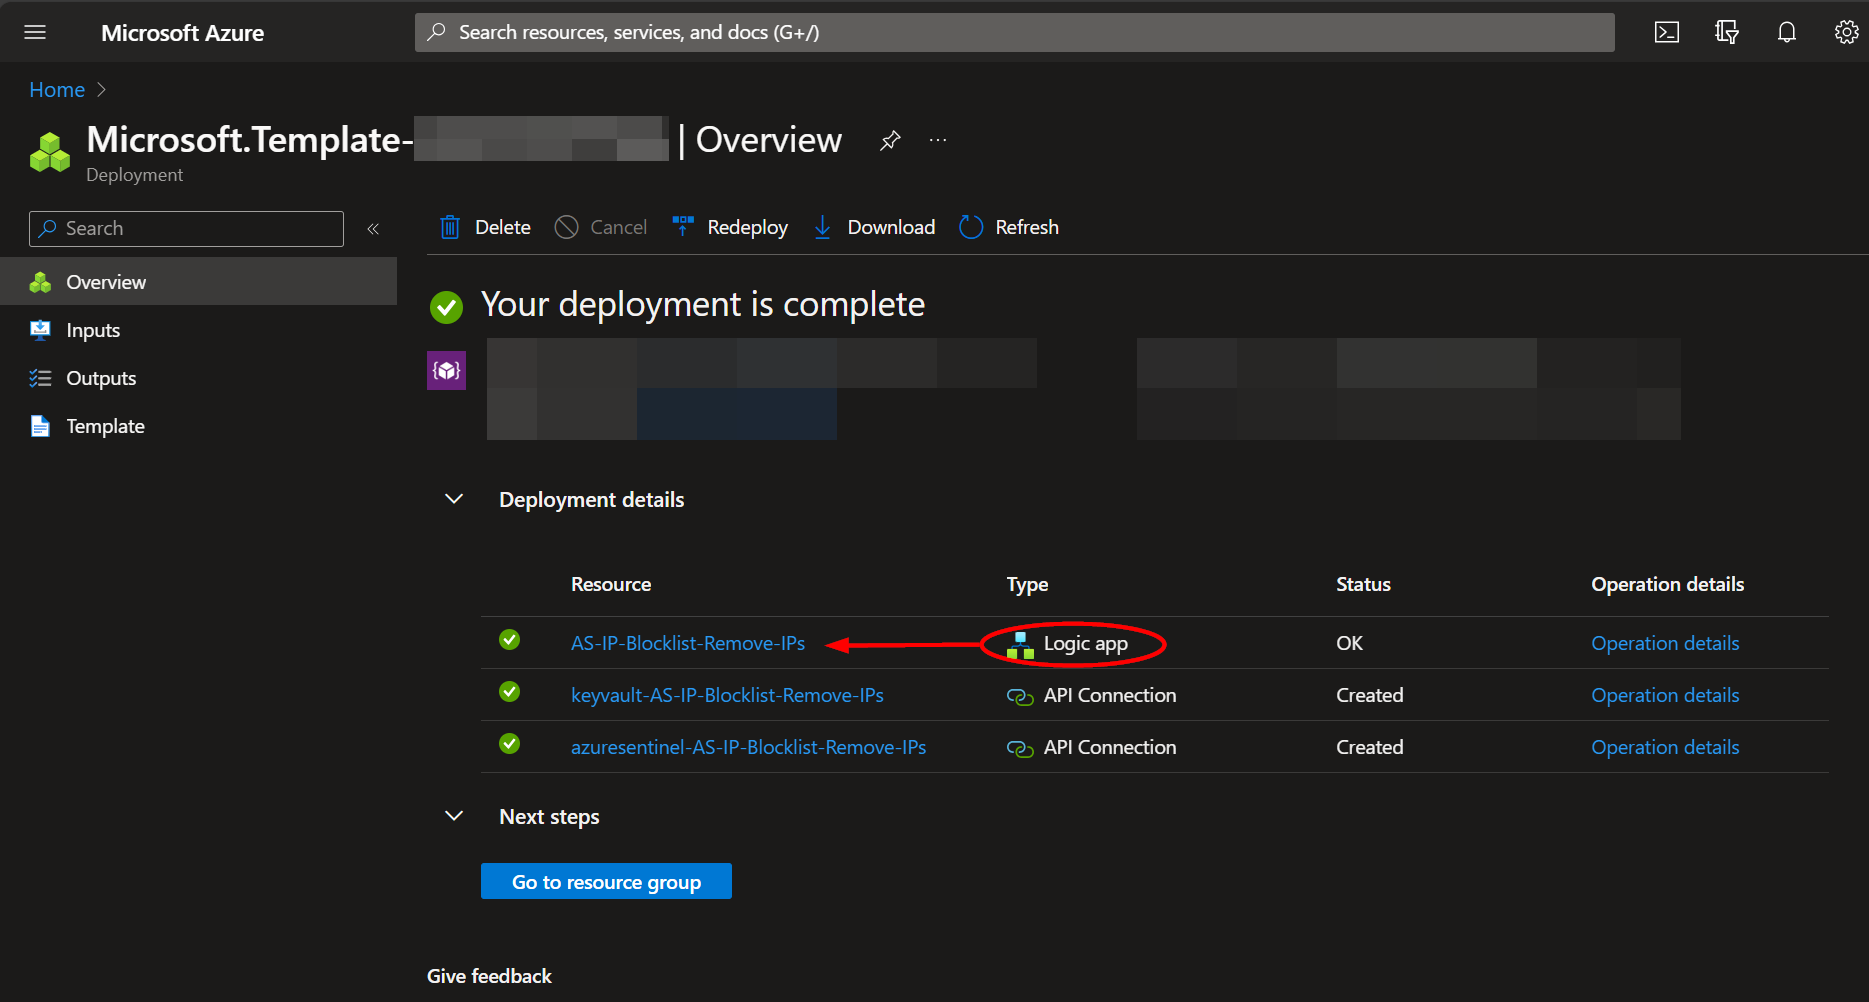Click the Logic app type icon
This screenshot has height=1002, width=1869.
pyautogui.click(x=1020, y=645)
